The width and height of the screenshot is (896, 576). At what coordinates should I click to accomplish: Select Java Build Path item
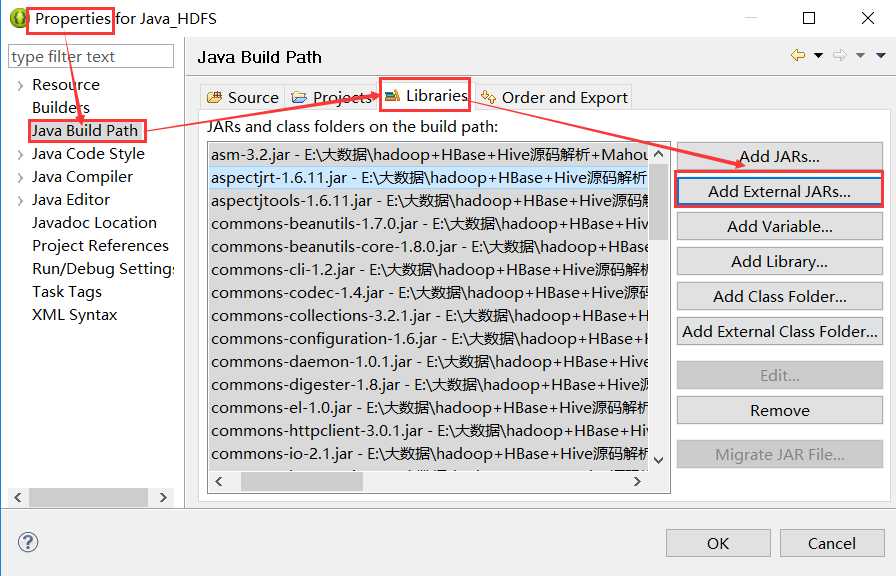(x=85, y=130)
